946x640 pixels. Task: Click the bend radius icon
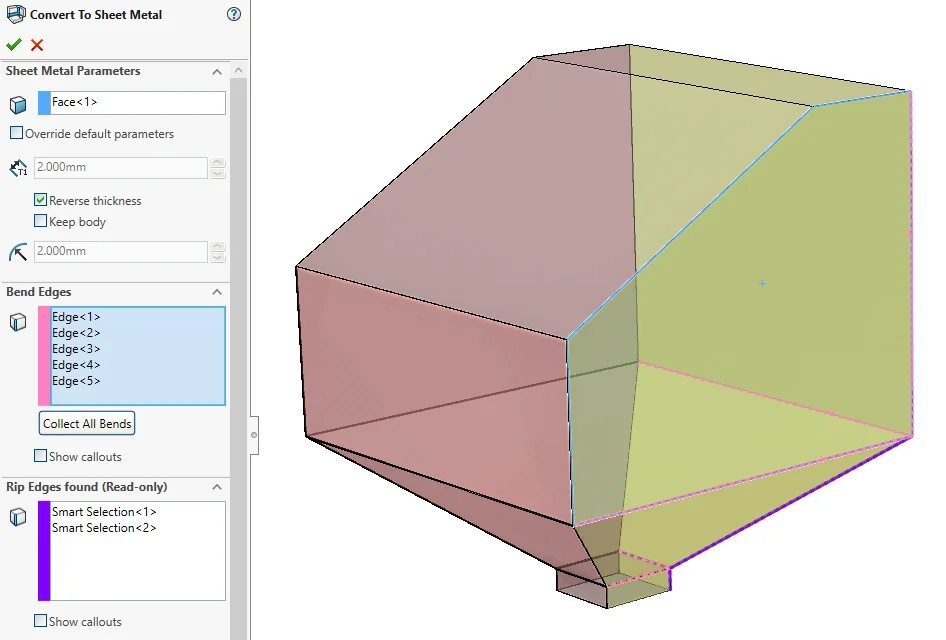pos(17,251)
